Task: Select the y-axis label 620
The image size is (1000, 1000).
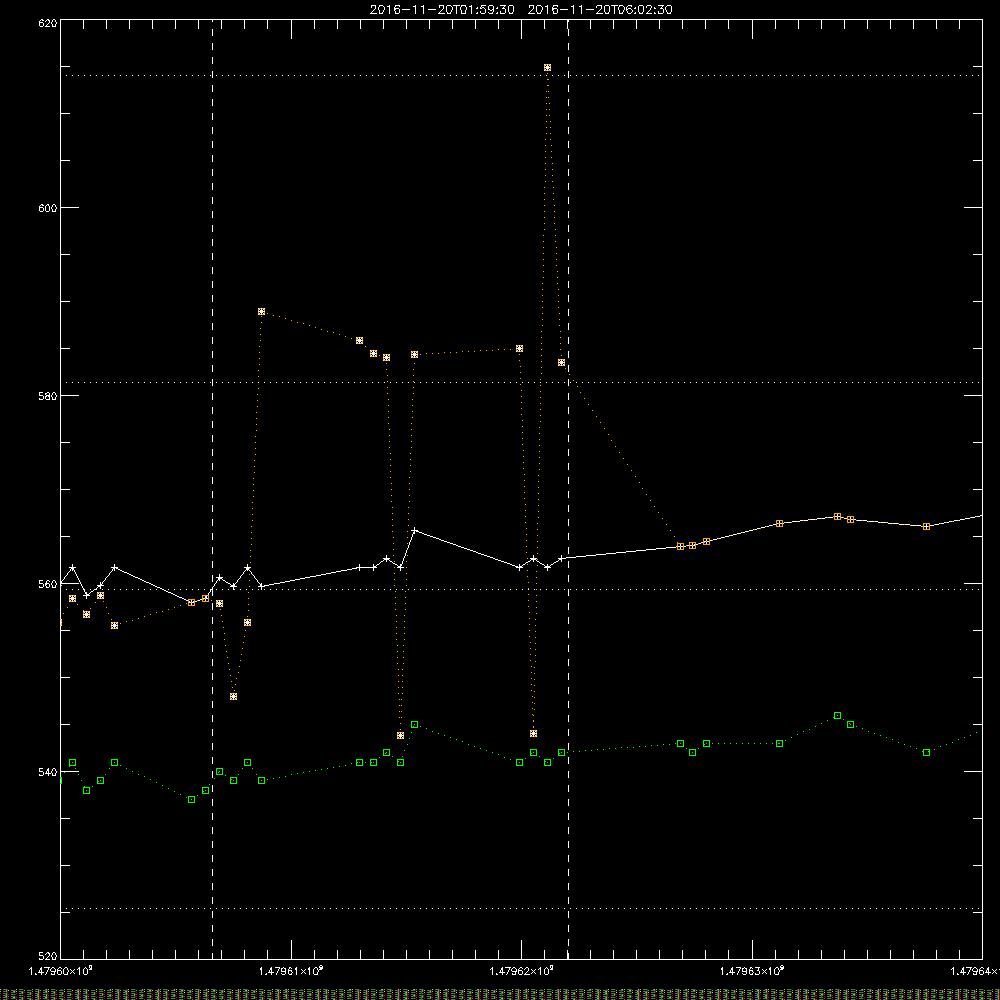Action: tap(48, 24)
